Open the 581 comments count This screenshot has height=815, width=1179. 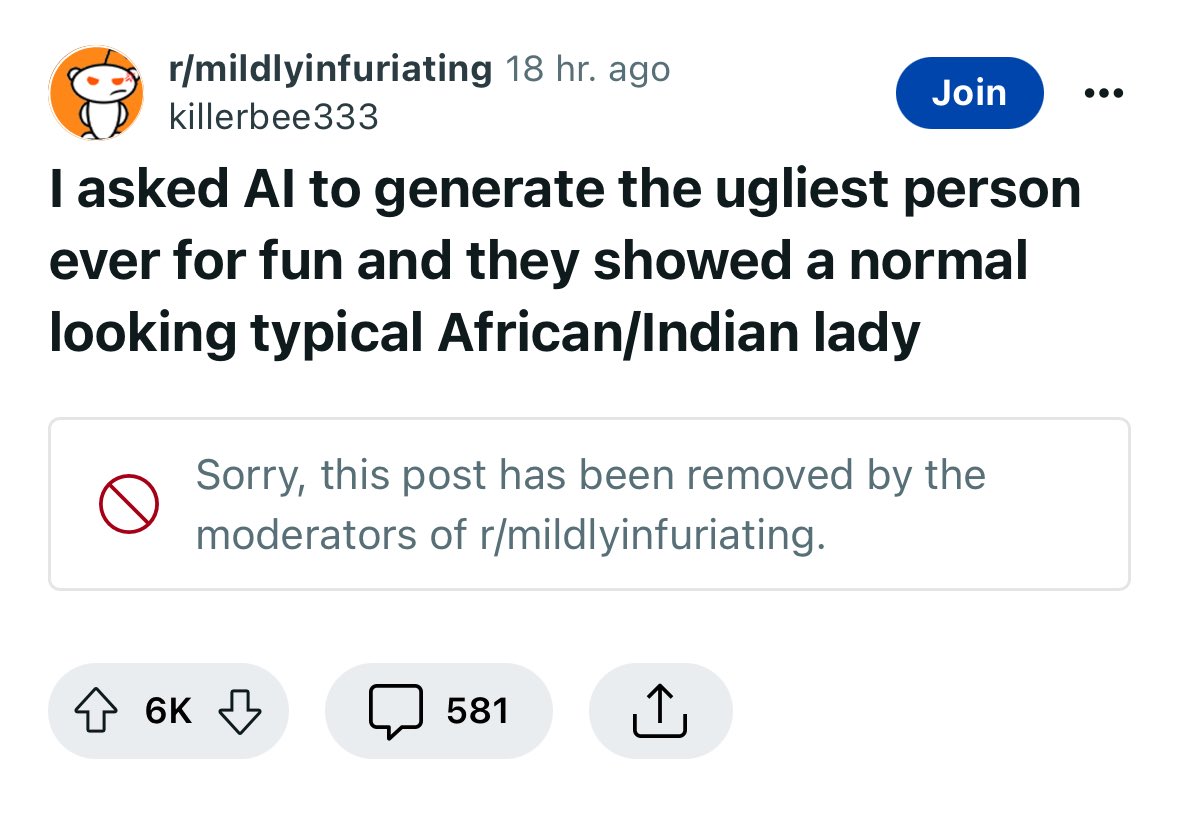pyautogui.click(x=478, y=711)
